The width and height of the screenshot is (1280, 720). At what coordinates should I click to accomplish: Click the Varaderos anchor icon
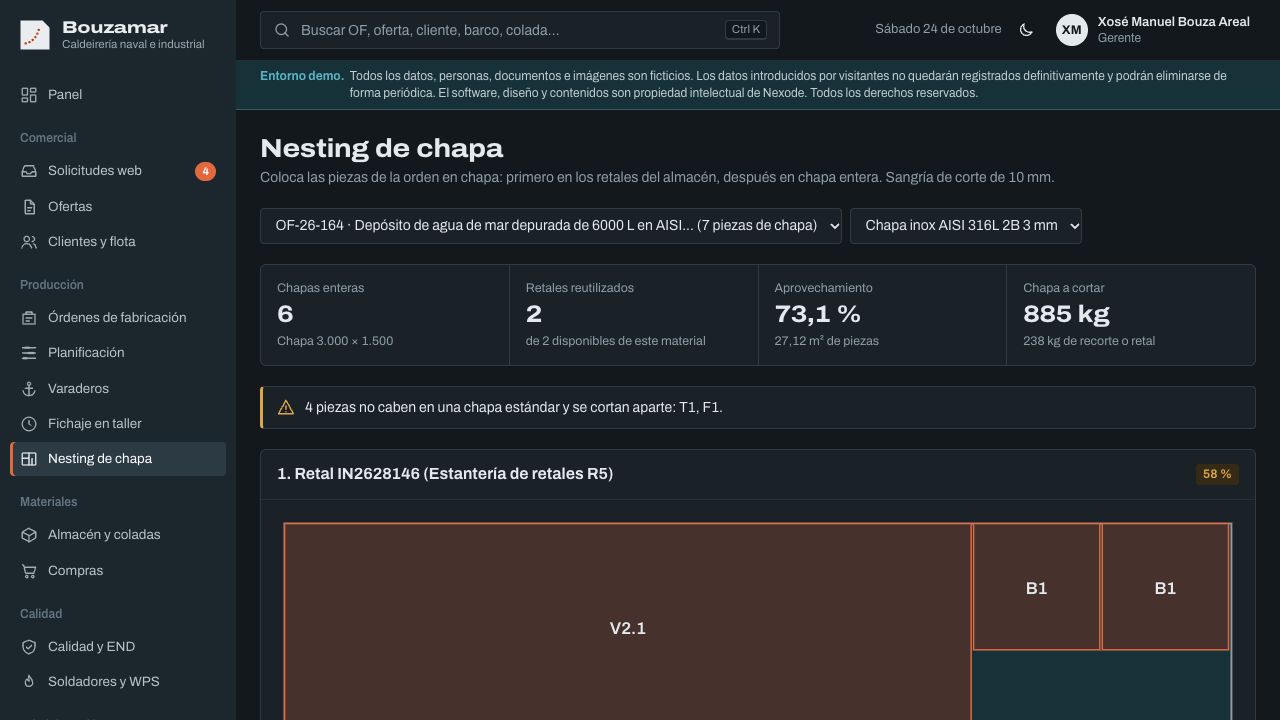tap(29, 389)
